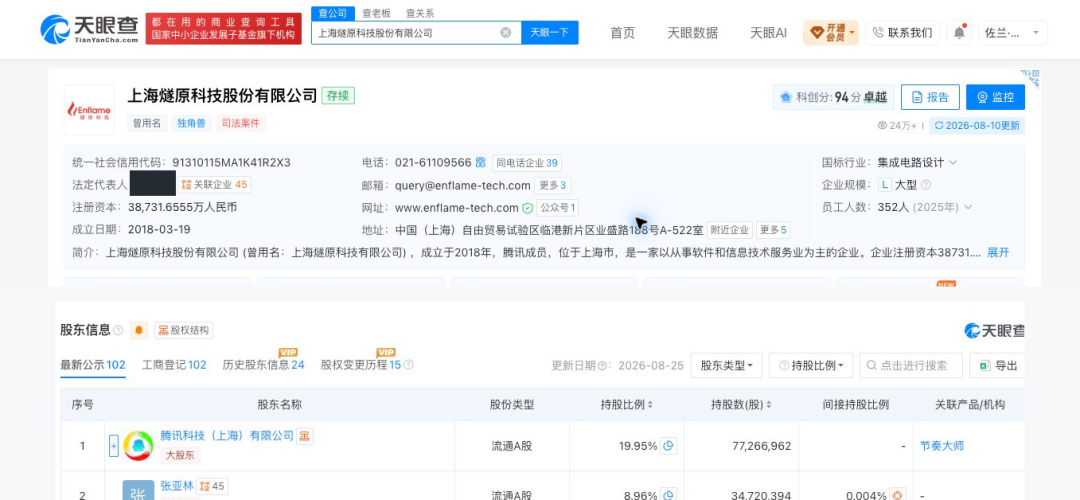Click the orange shareholder alert bell icon
Image resolution: width=1080 pixels, height=500 pixels.
(x=139, y=330)
